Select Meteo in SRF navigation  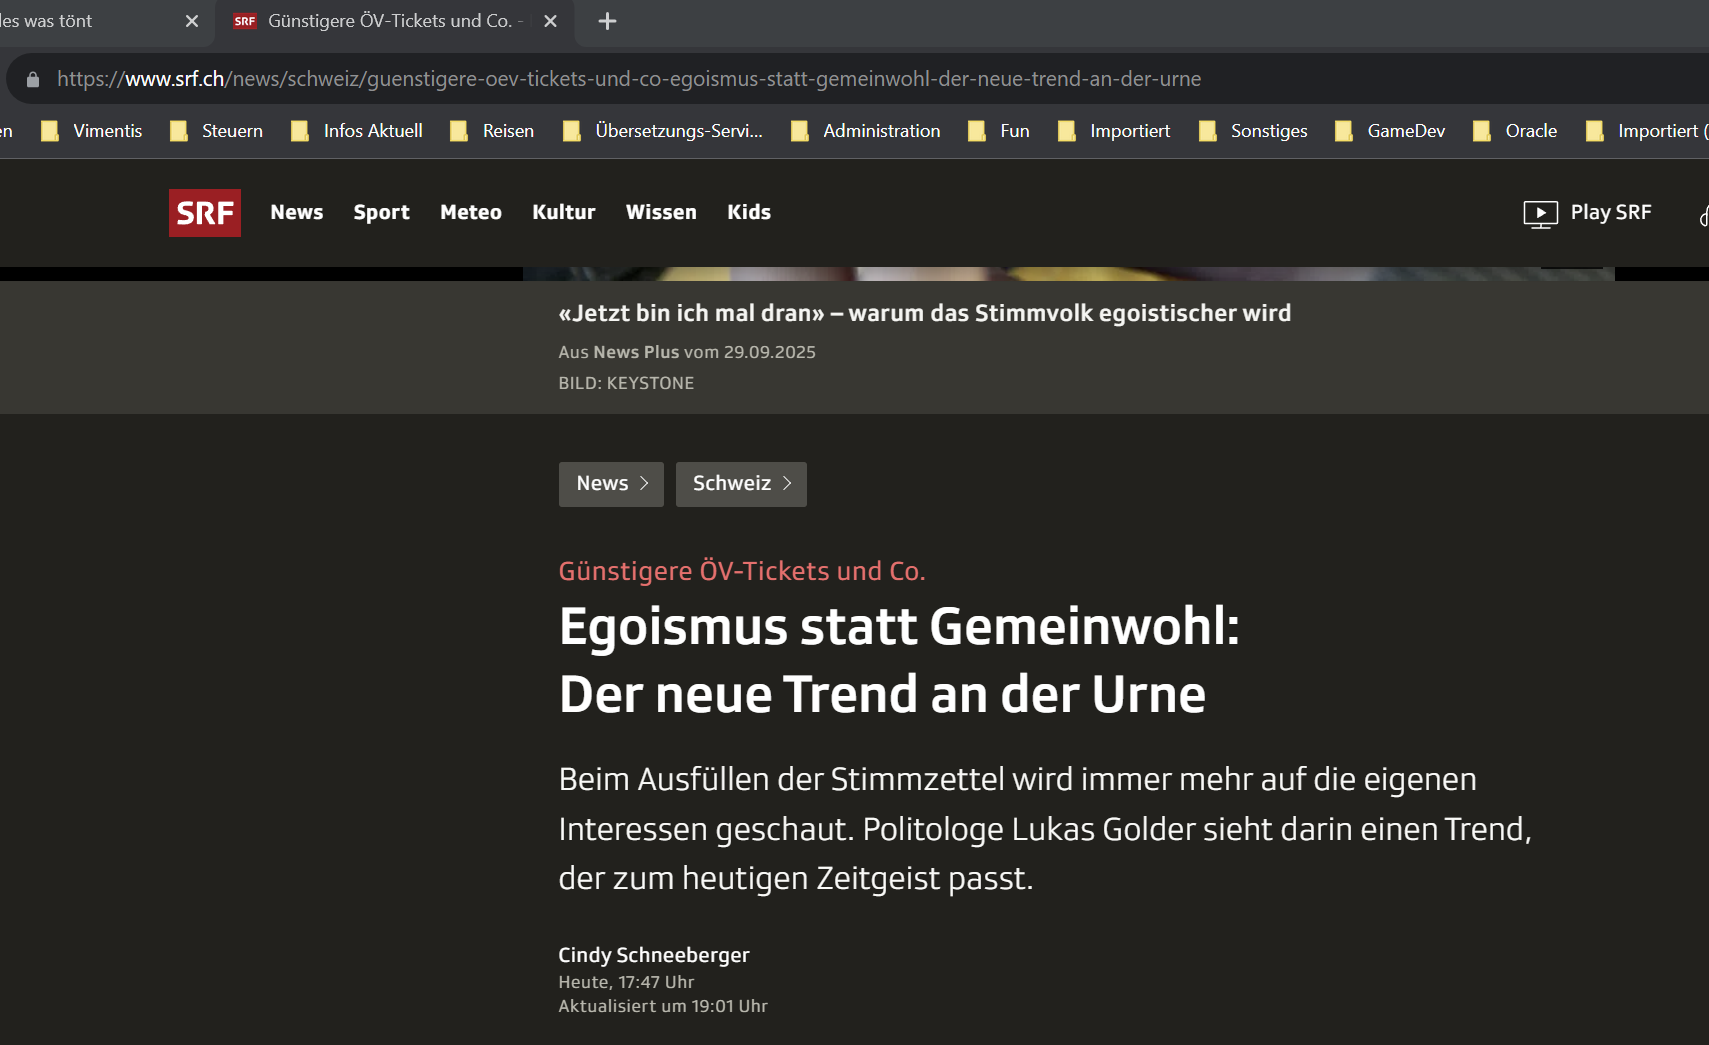pos(471,212)
